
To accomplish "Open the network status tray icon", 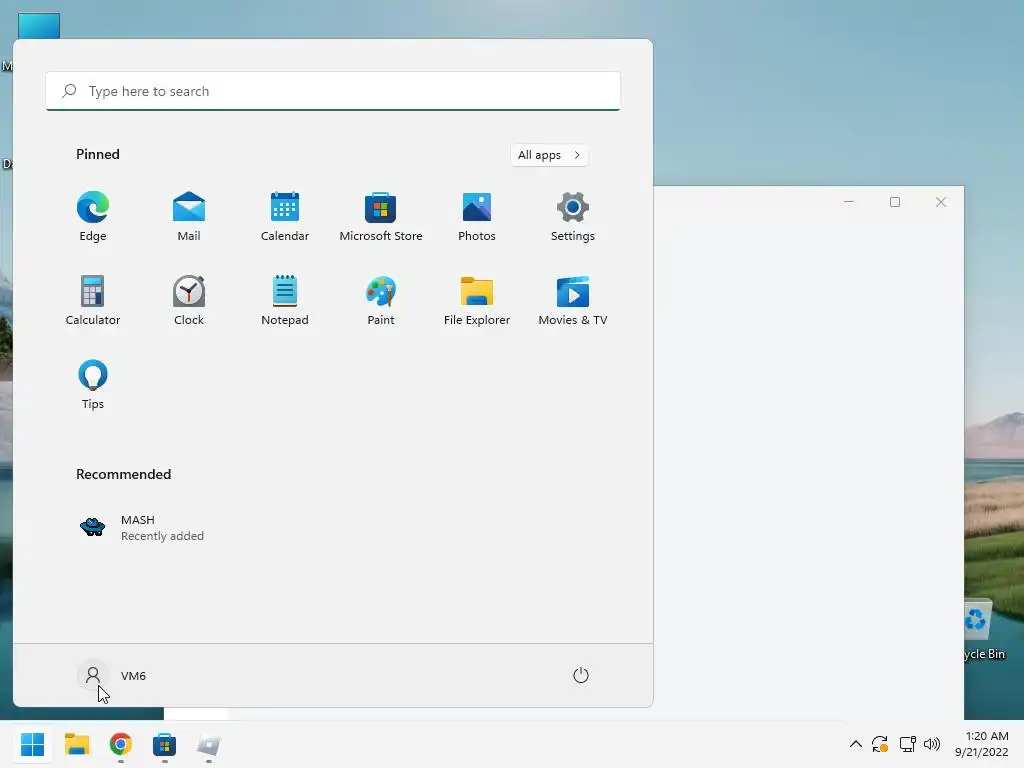I will point(907,744).
